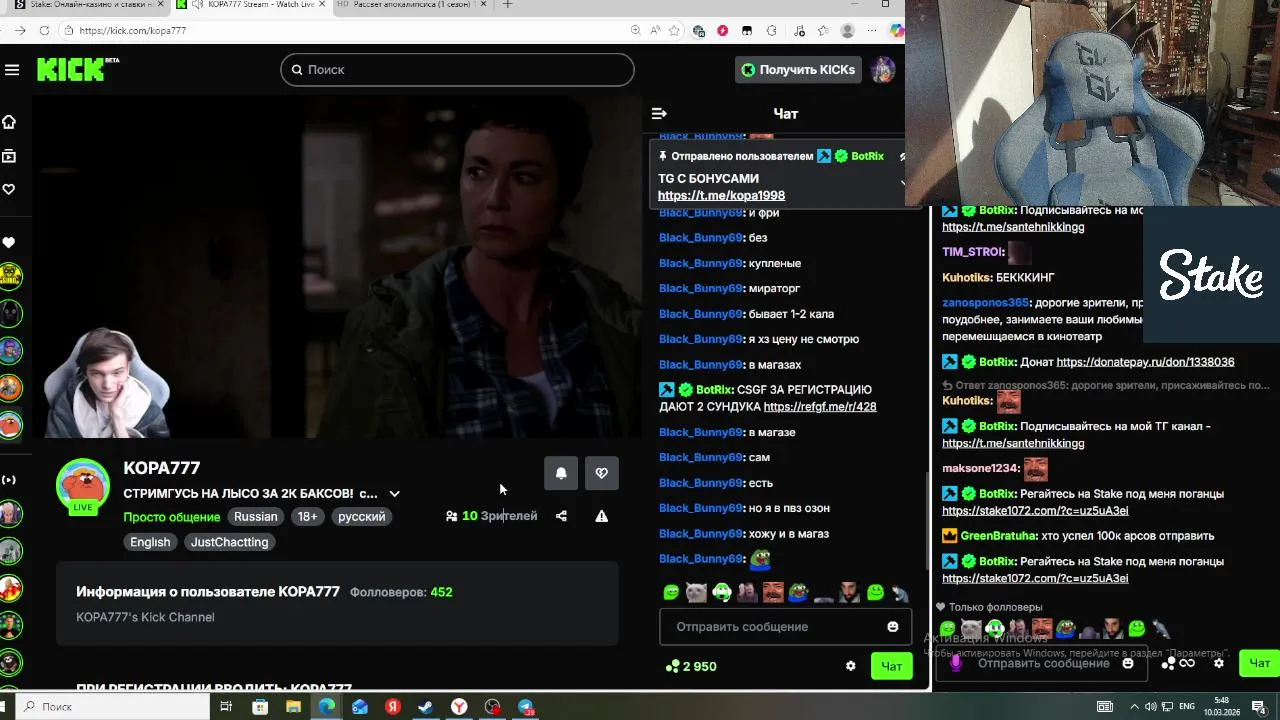Reload the page in the browser

pyautogui.click(x=44, y=31)
